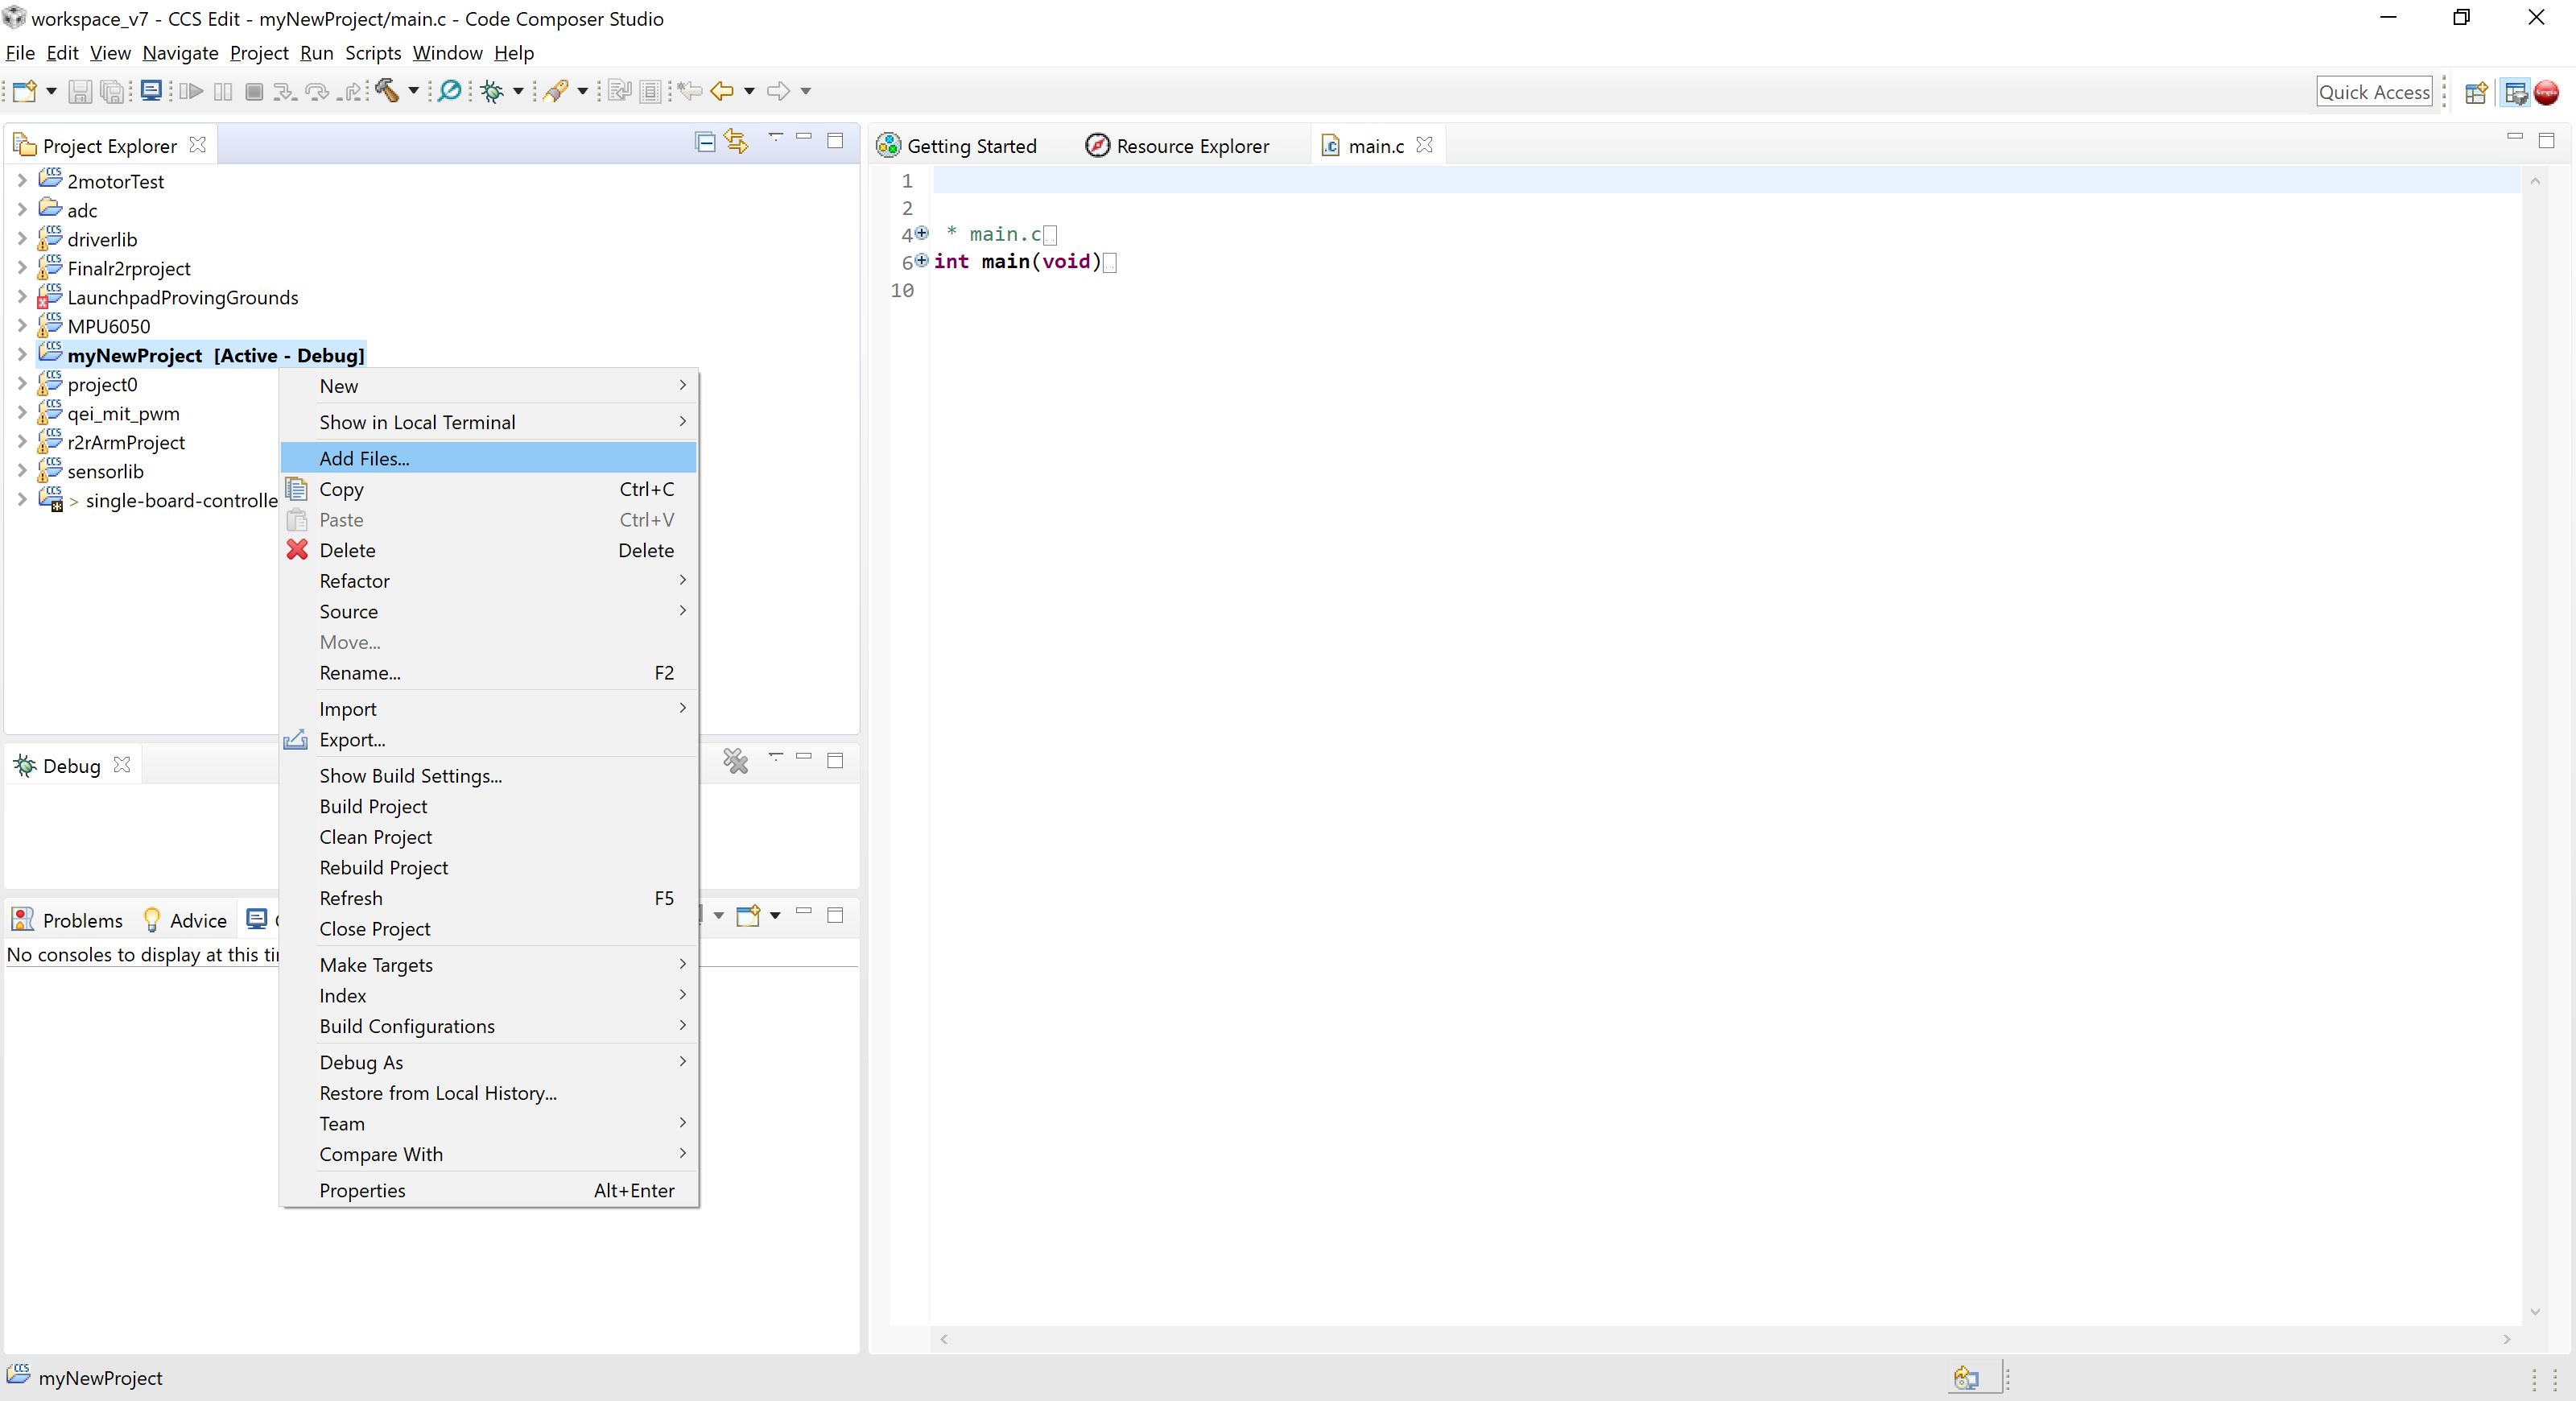This screenshot has width=2576, height=1401.
Task: Click the Terminate (stop) toolbar icon
Action: pos(253,91)
